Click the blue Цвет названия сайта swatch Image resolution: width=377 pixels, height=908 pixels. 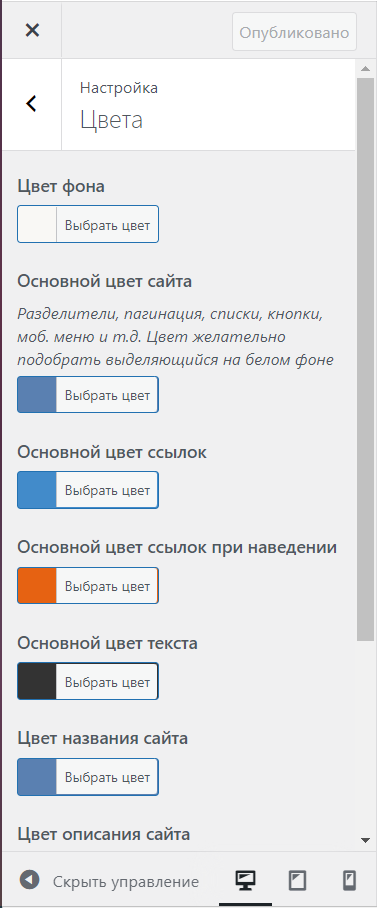(37, 777)
